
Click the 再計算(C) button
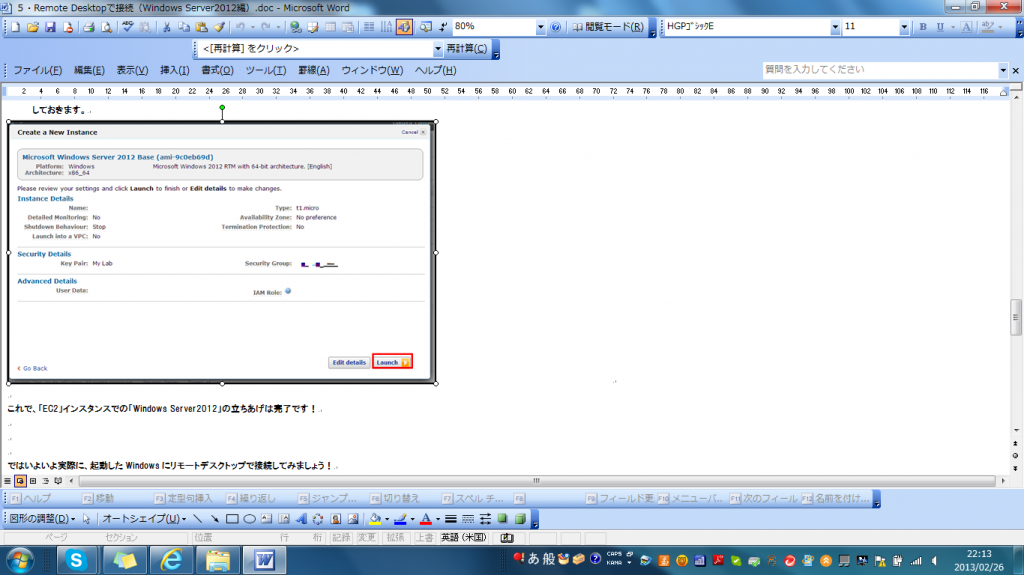coord(466,49)
